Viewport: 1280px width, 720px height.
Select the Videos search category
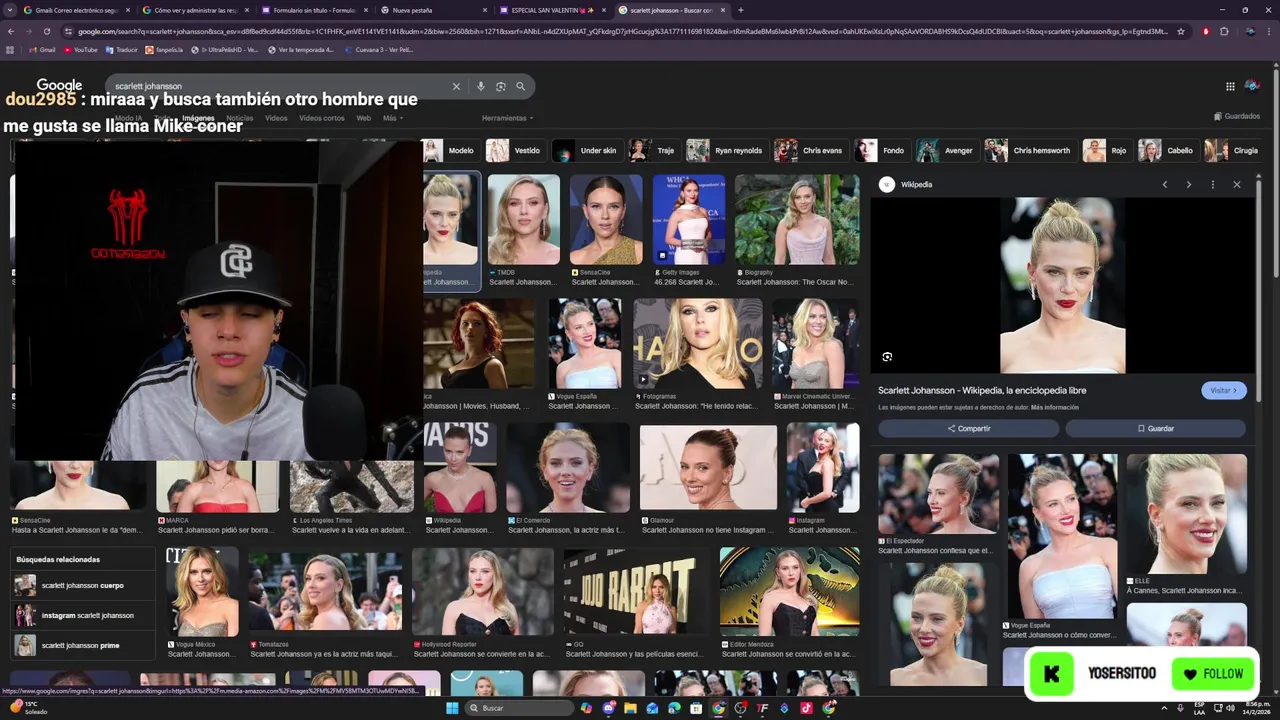point(276,118)
